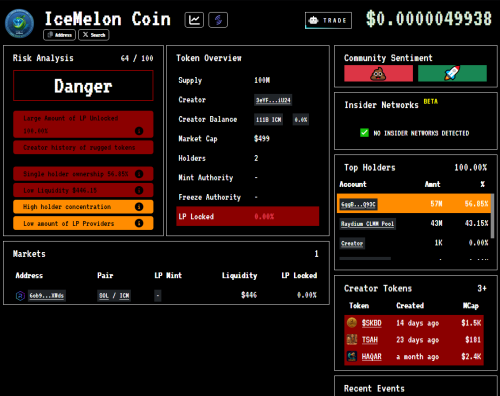
Task: Show info for Single holder ownership risk
Action: 139,174
